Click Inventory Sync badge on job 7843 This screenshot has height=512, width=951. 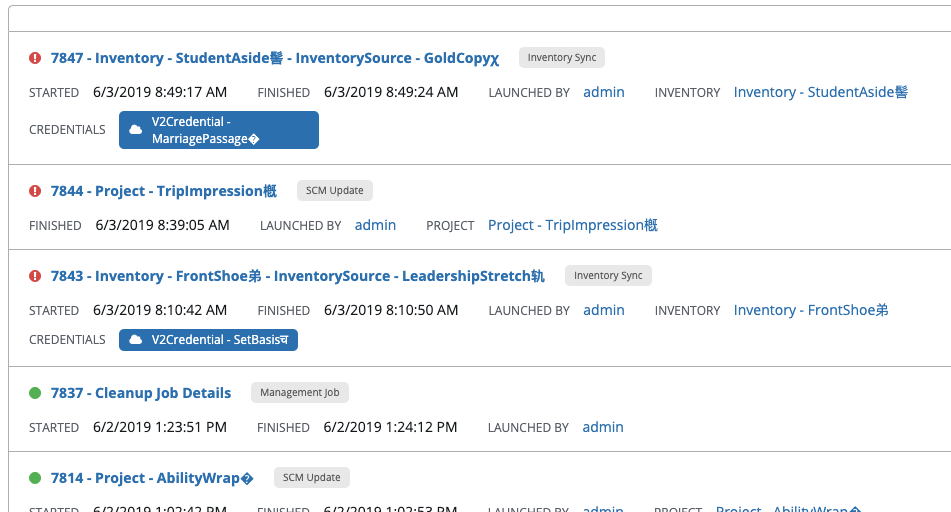[608, 275]
